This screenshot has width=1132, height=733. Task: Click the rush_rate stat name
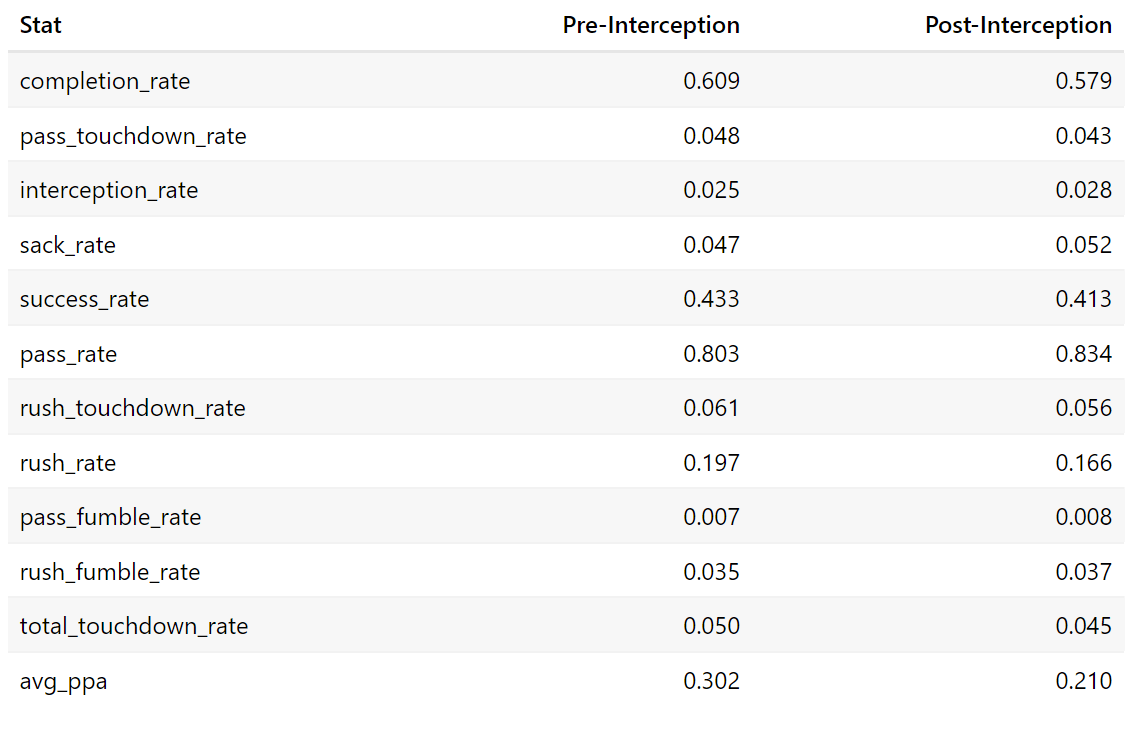click(68, 463)
